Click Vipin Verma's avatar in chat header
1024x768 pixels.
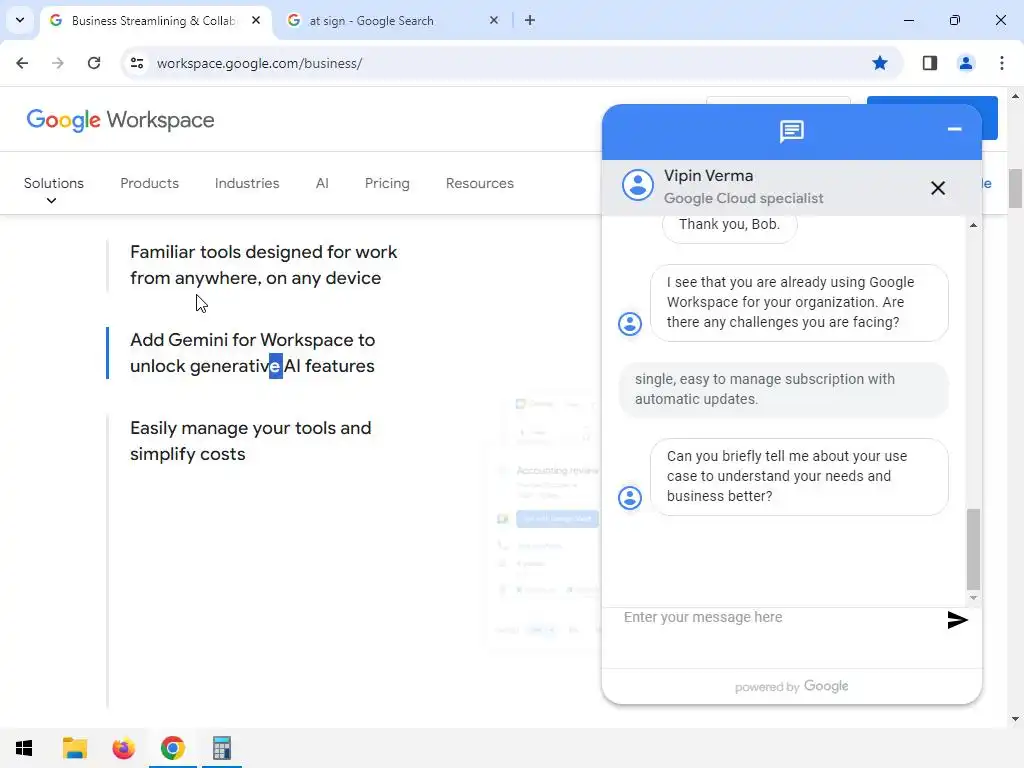637,185
